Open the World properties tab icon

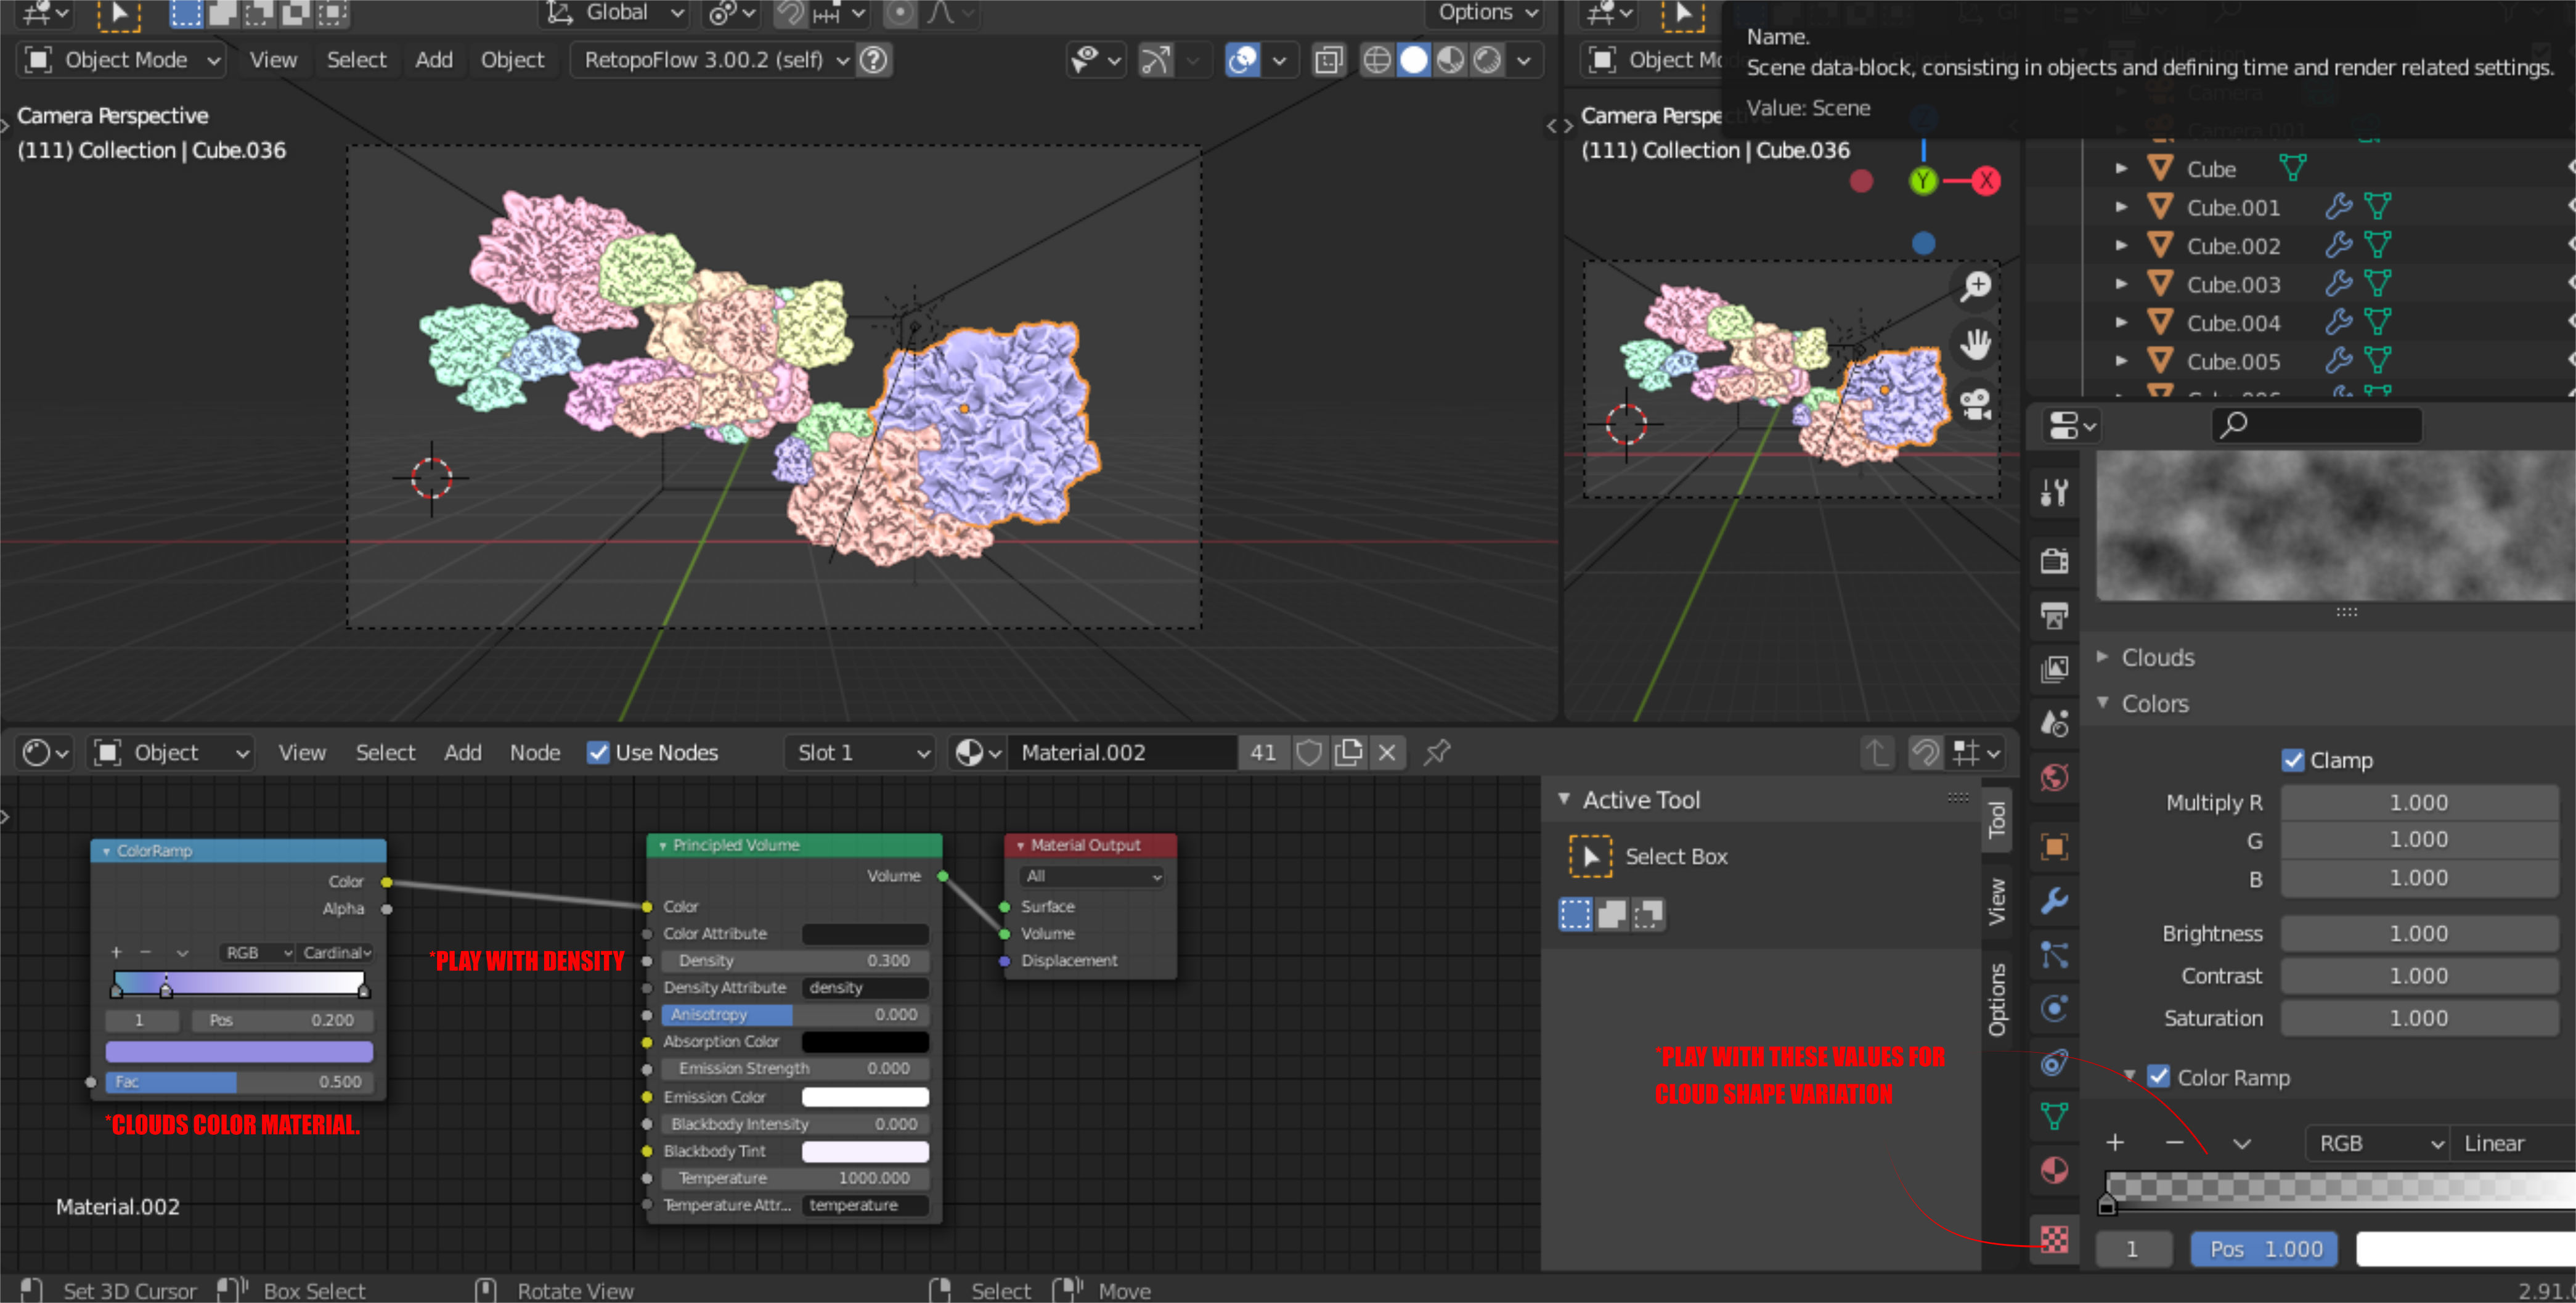pos(2054,777)
